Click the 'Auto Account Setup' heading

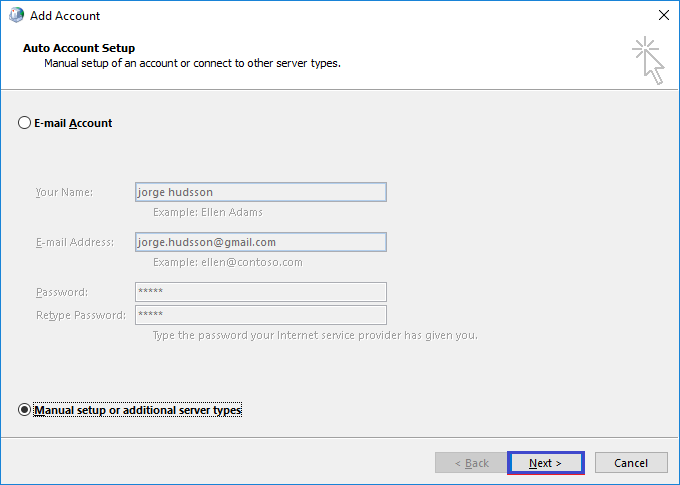coord(79,48)
